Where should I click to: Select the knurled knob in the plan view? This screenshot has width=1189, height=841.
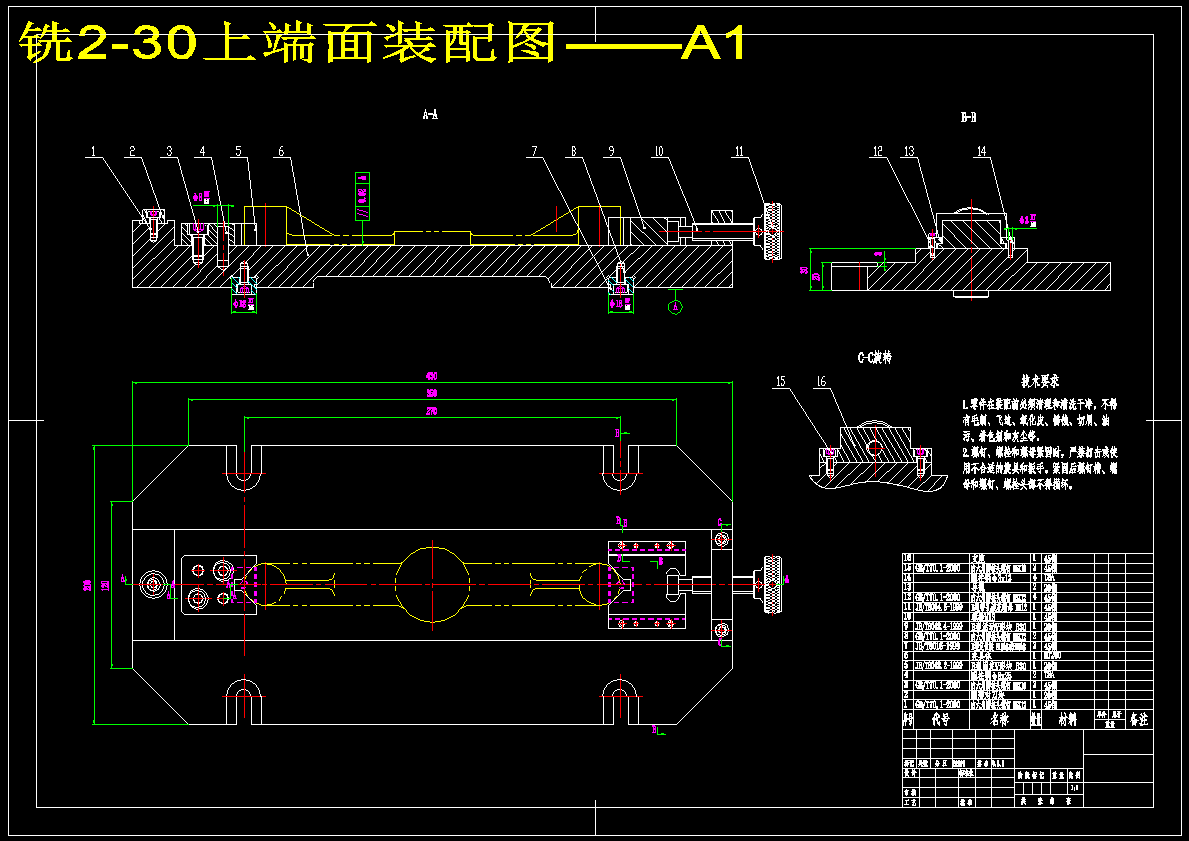pyautogui.click(x=773, y=585)
